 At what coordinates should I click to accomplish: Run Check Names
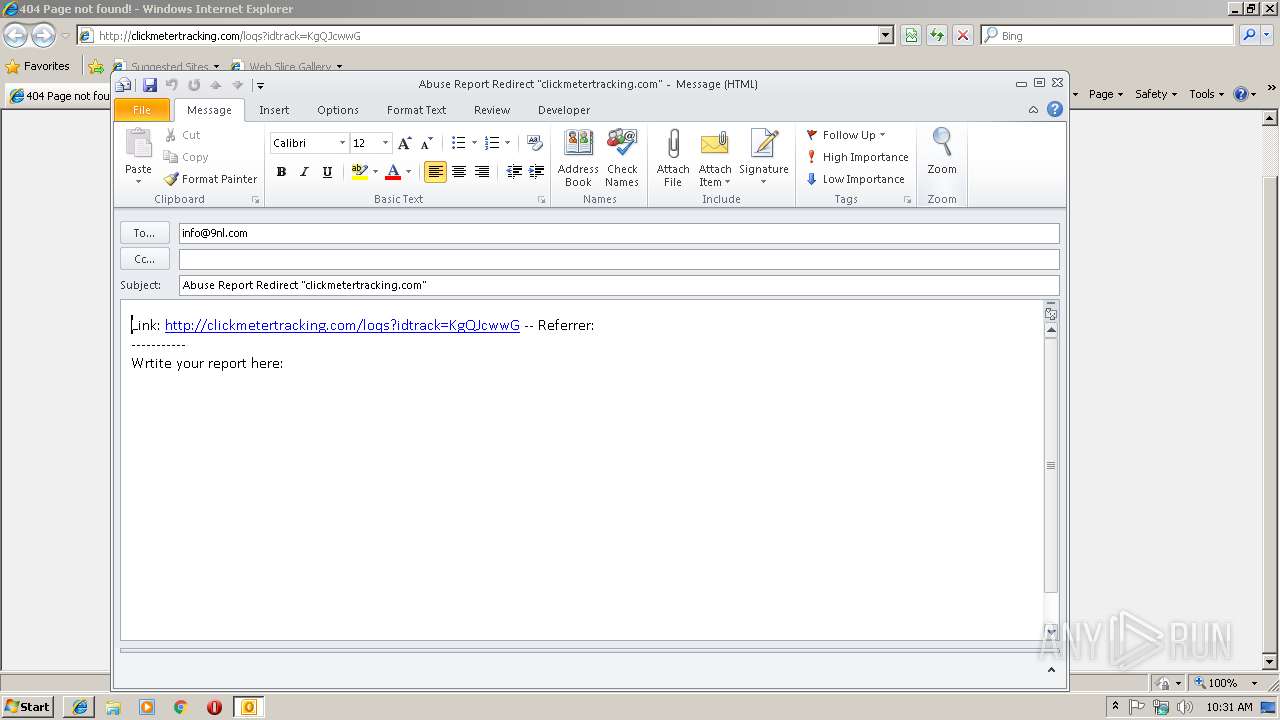coord(622,158)
